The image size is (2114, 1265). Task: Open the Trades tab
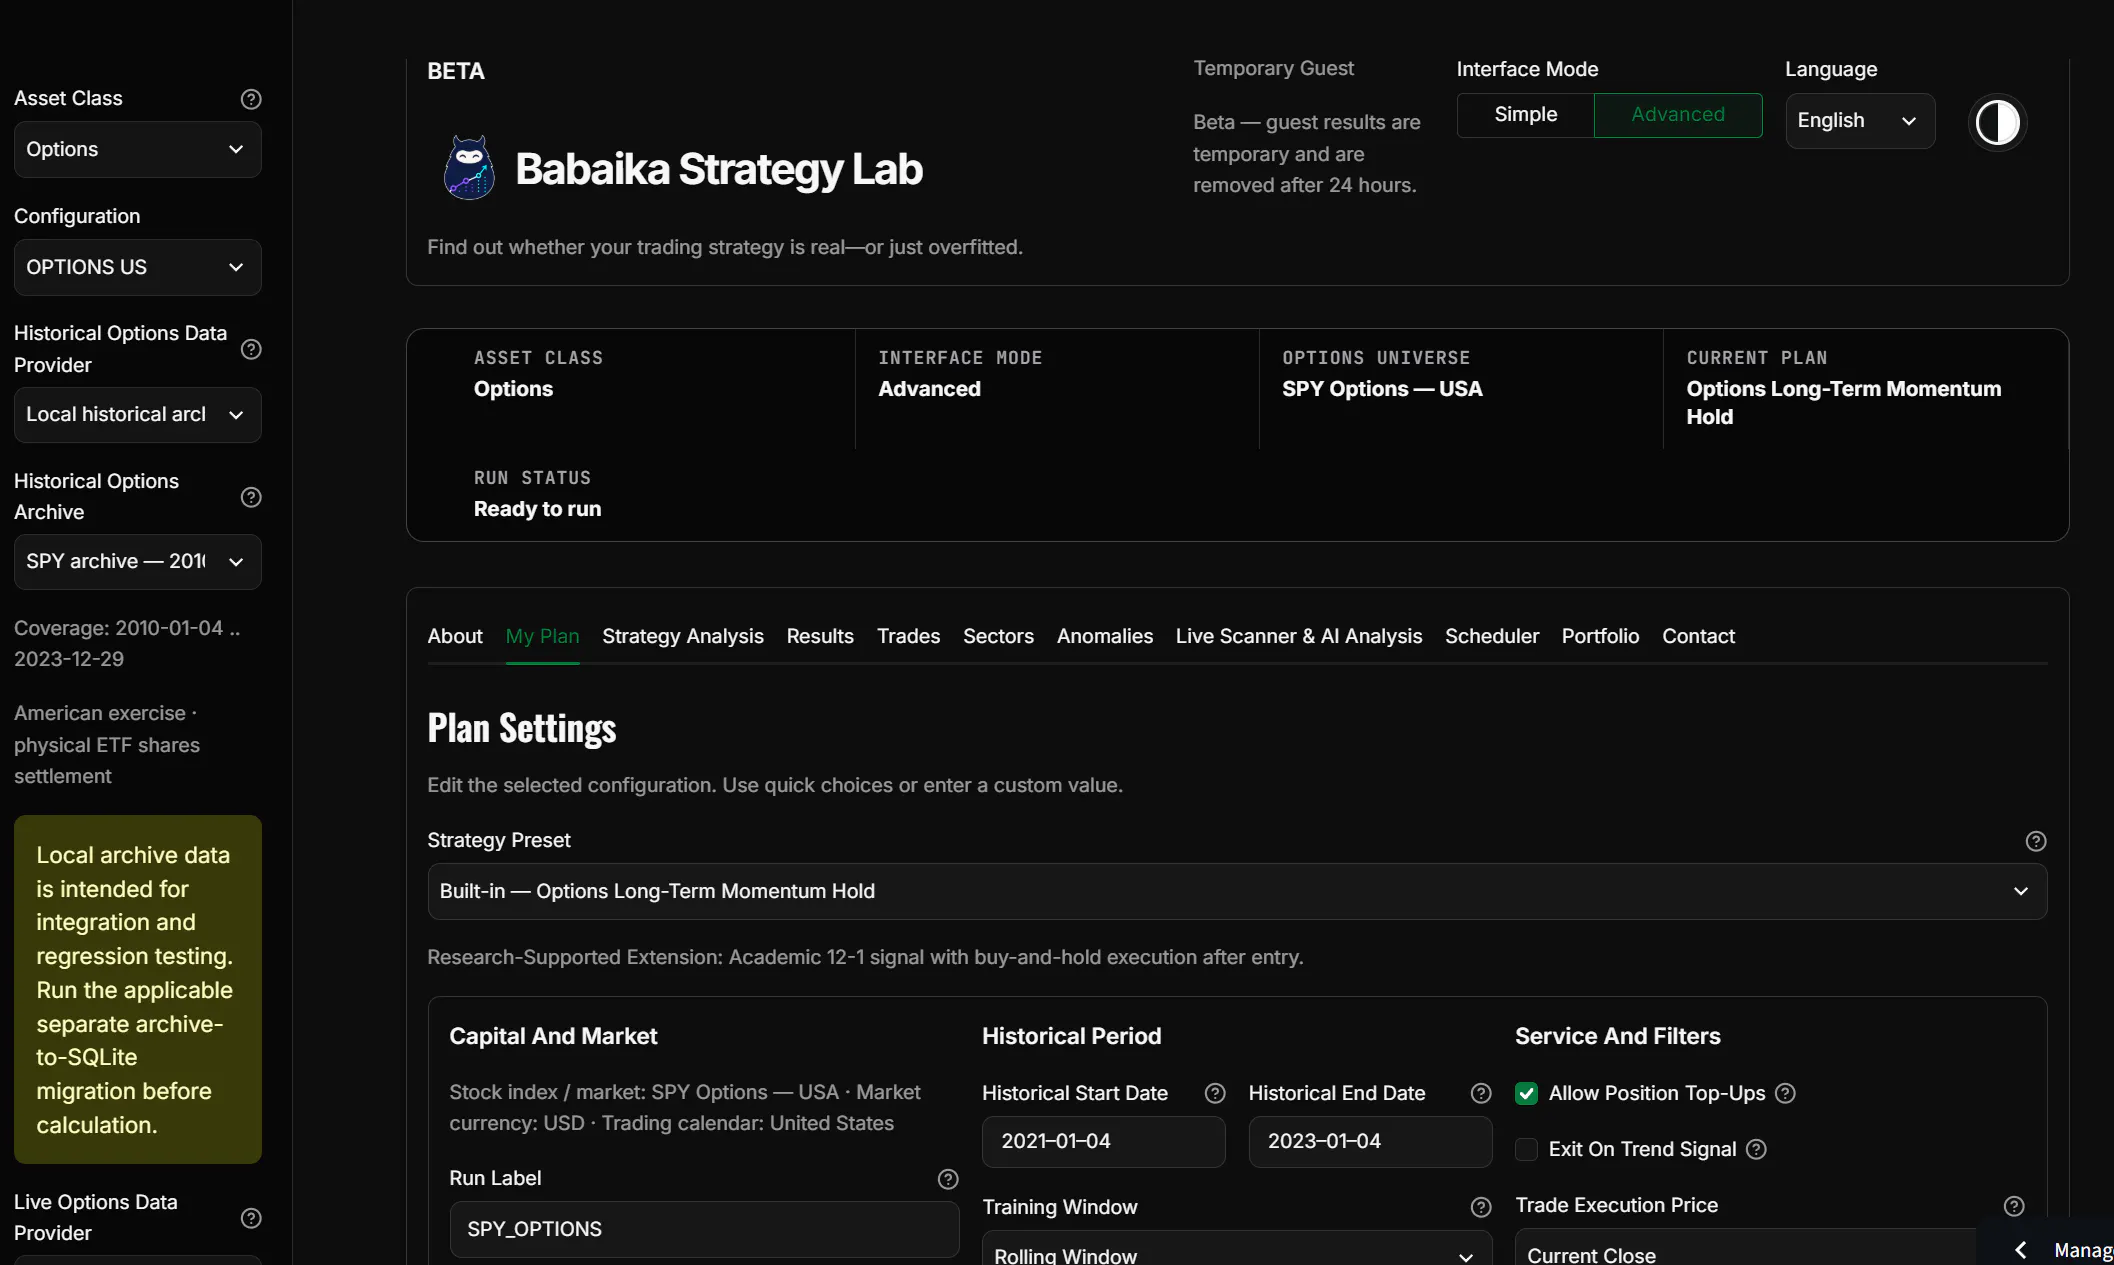point(908,637)
